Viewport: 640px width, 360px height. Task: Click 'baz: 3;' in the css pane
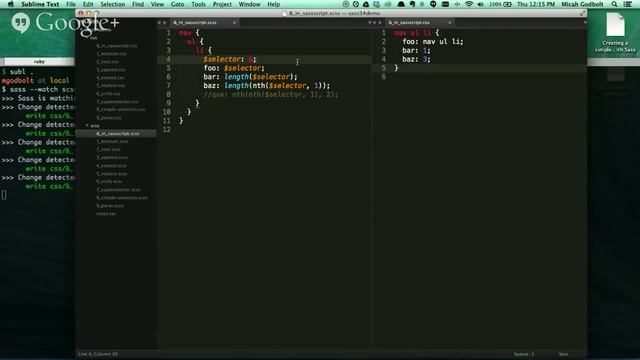pyautogui.click(x=416, y=59)
